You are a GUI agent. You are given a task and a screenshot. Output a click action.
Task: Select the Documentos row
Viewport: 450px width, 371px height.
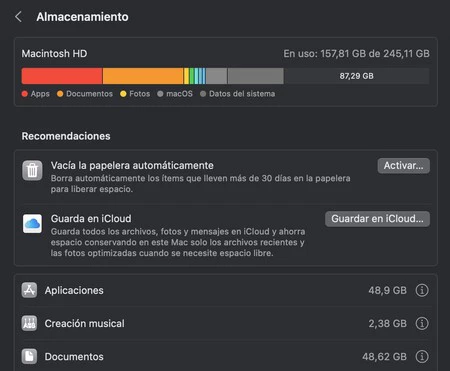pos(225,356)
